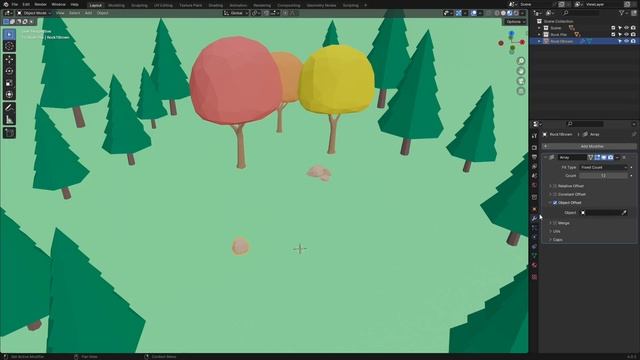Open Output properties tab
The width and height of the screenshot is (640, 360).
pos(534,157)
